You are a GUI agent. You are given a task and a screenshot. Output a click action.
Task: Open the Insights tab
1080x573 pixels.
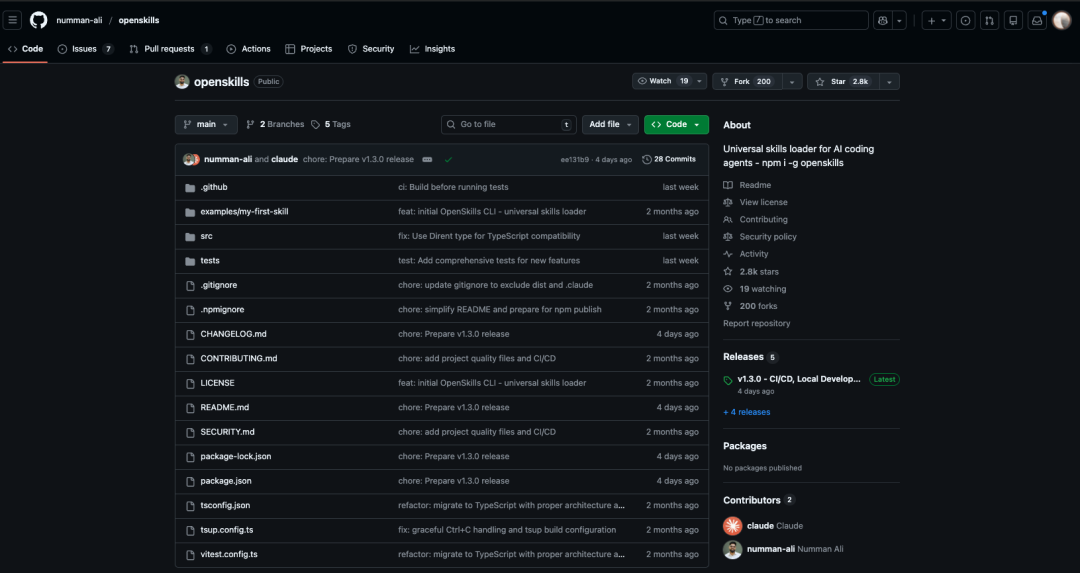point(432,49)
